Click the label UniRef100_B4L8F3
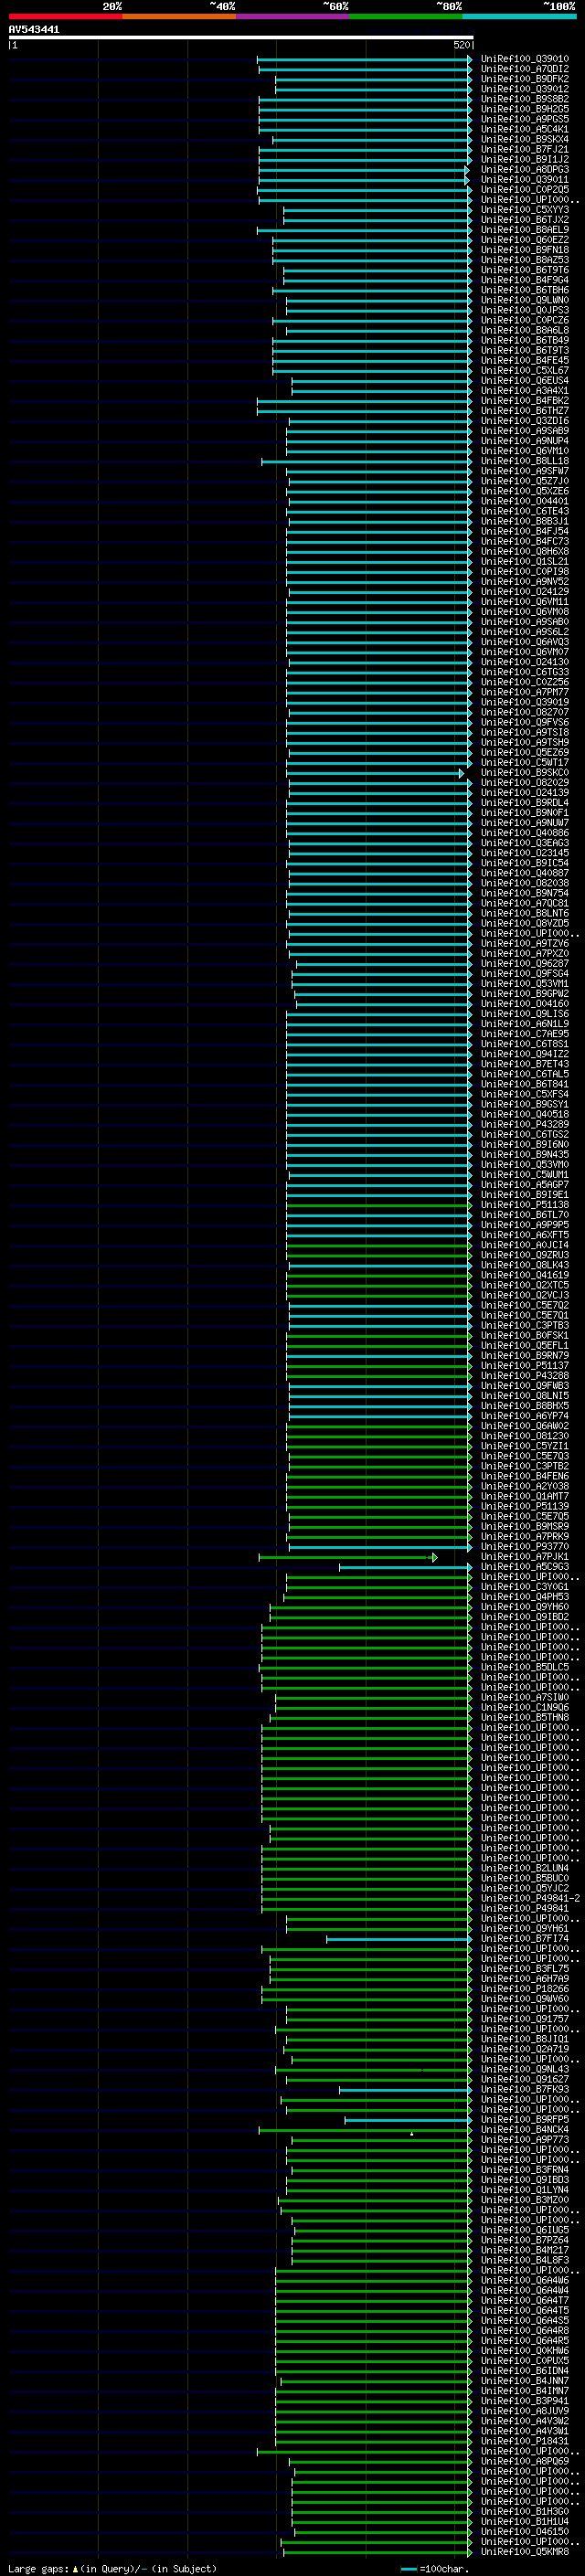 [525, 2260]
